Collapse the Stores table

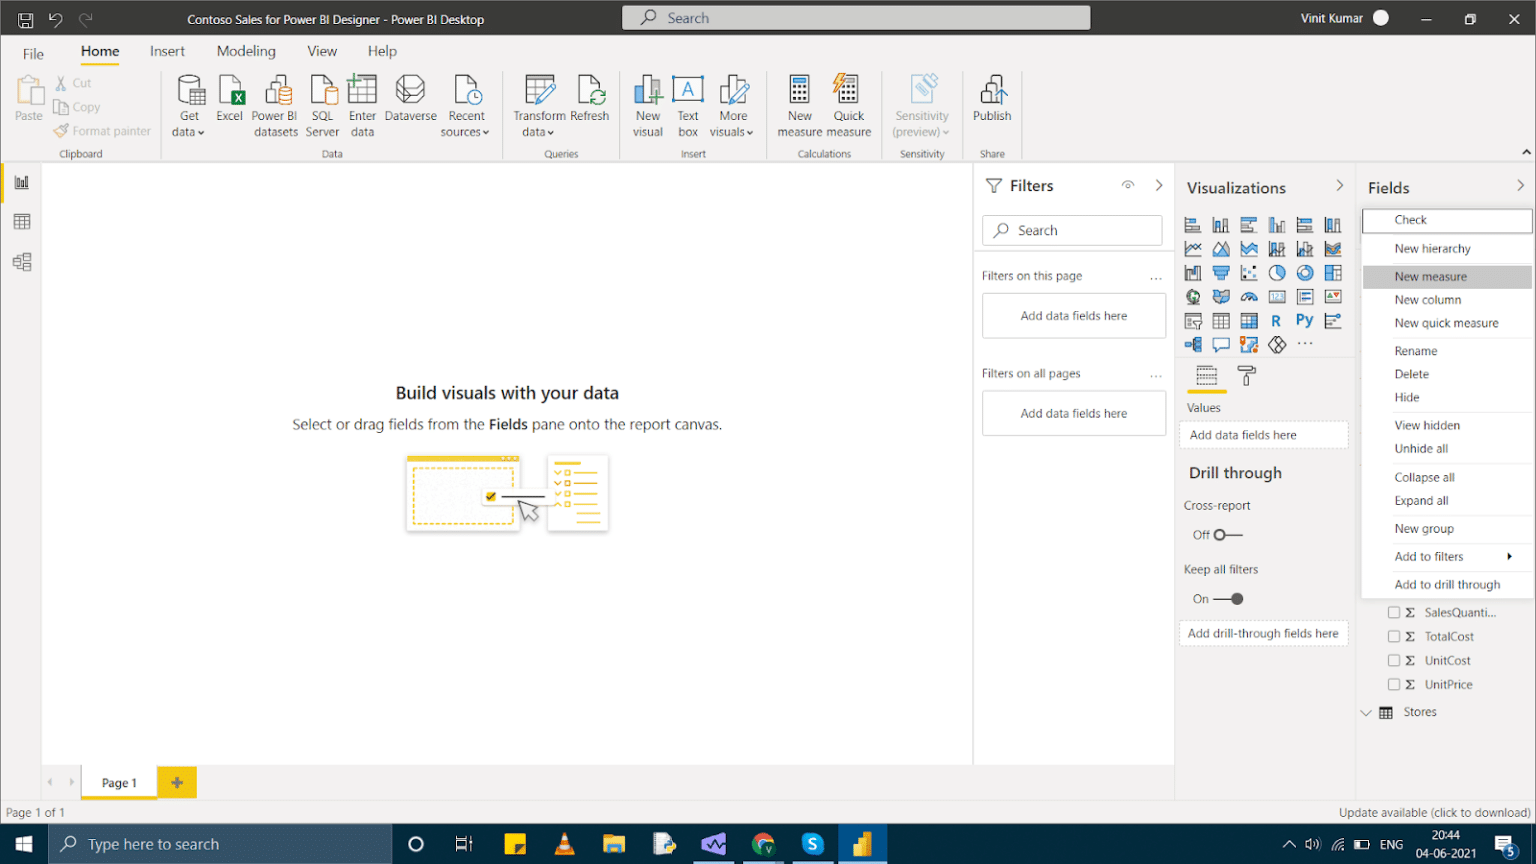(x=1367, y=711)
